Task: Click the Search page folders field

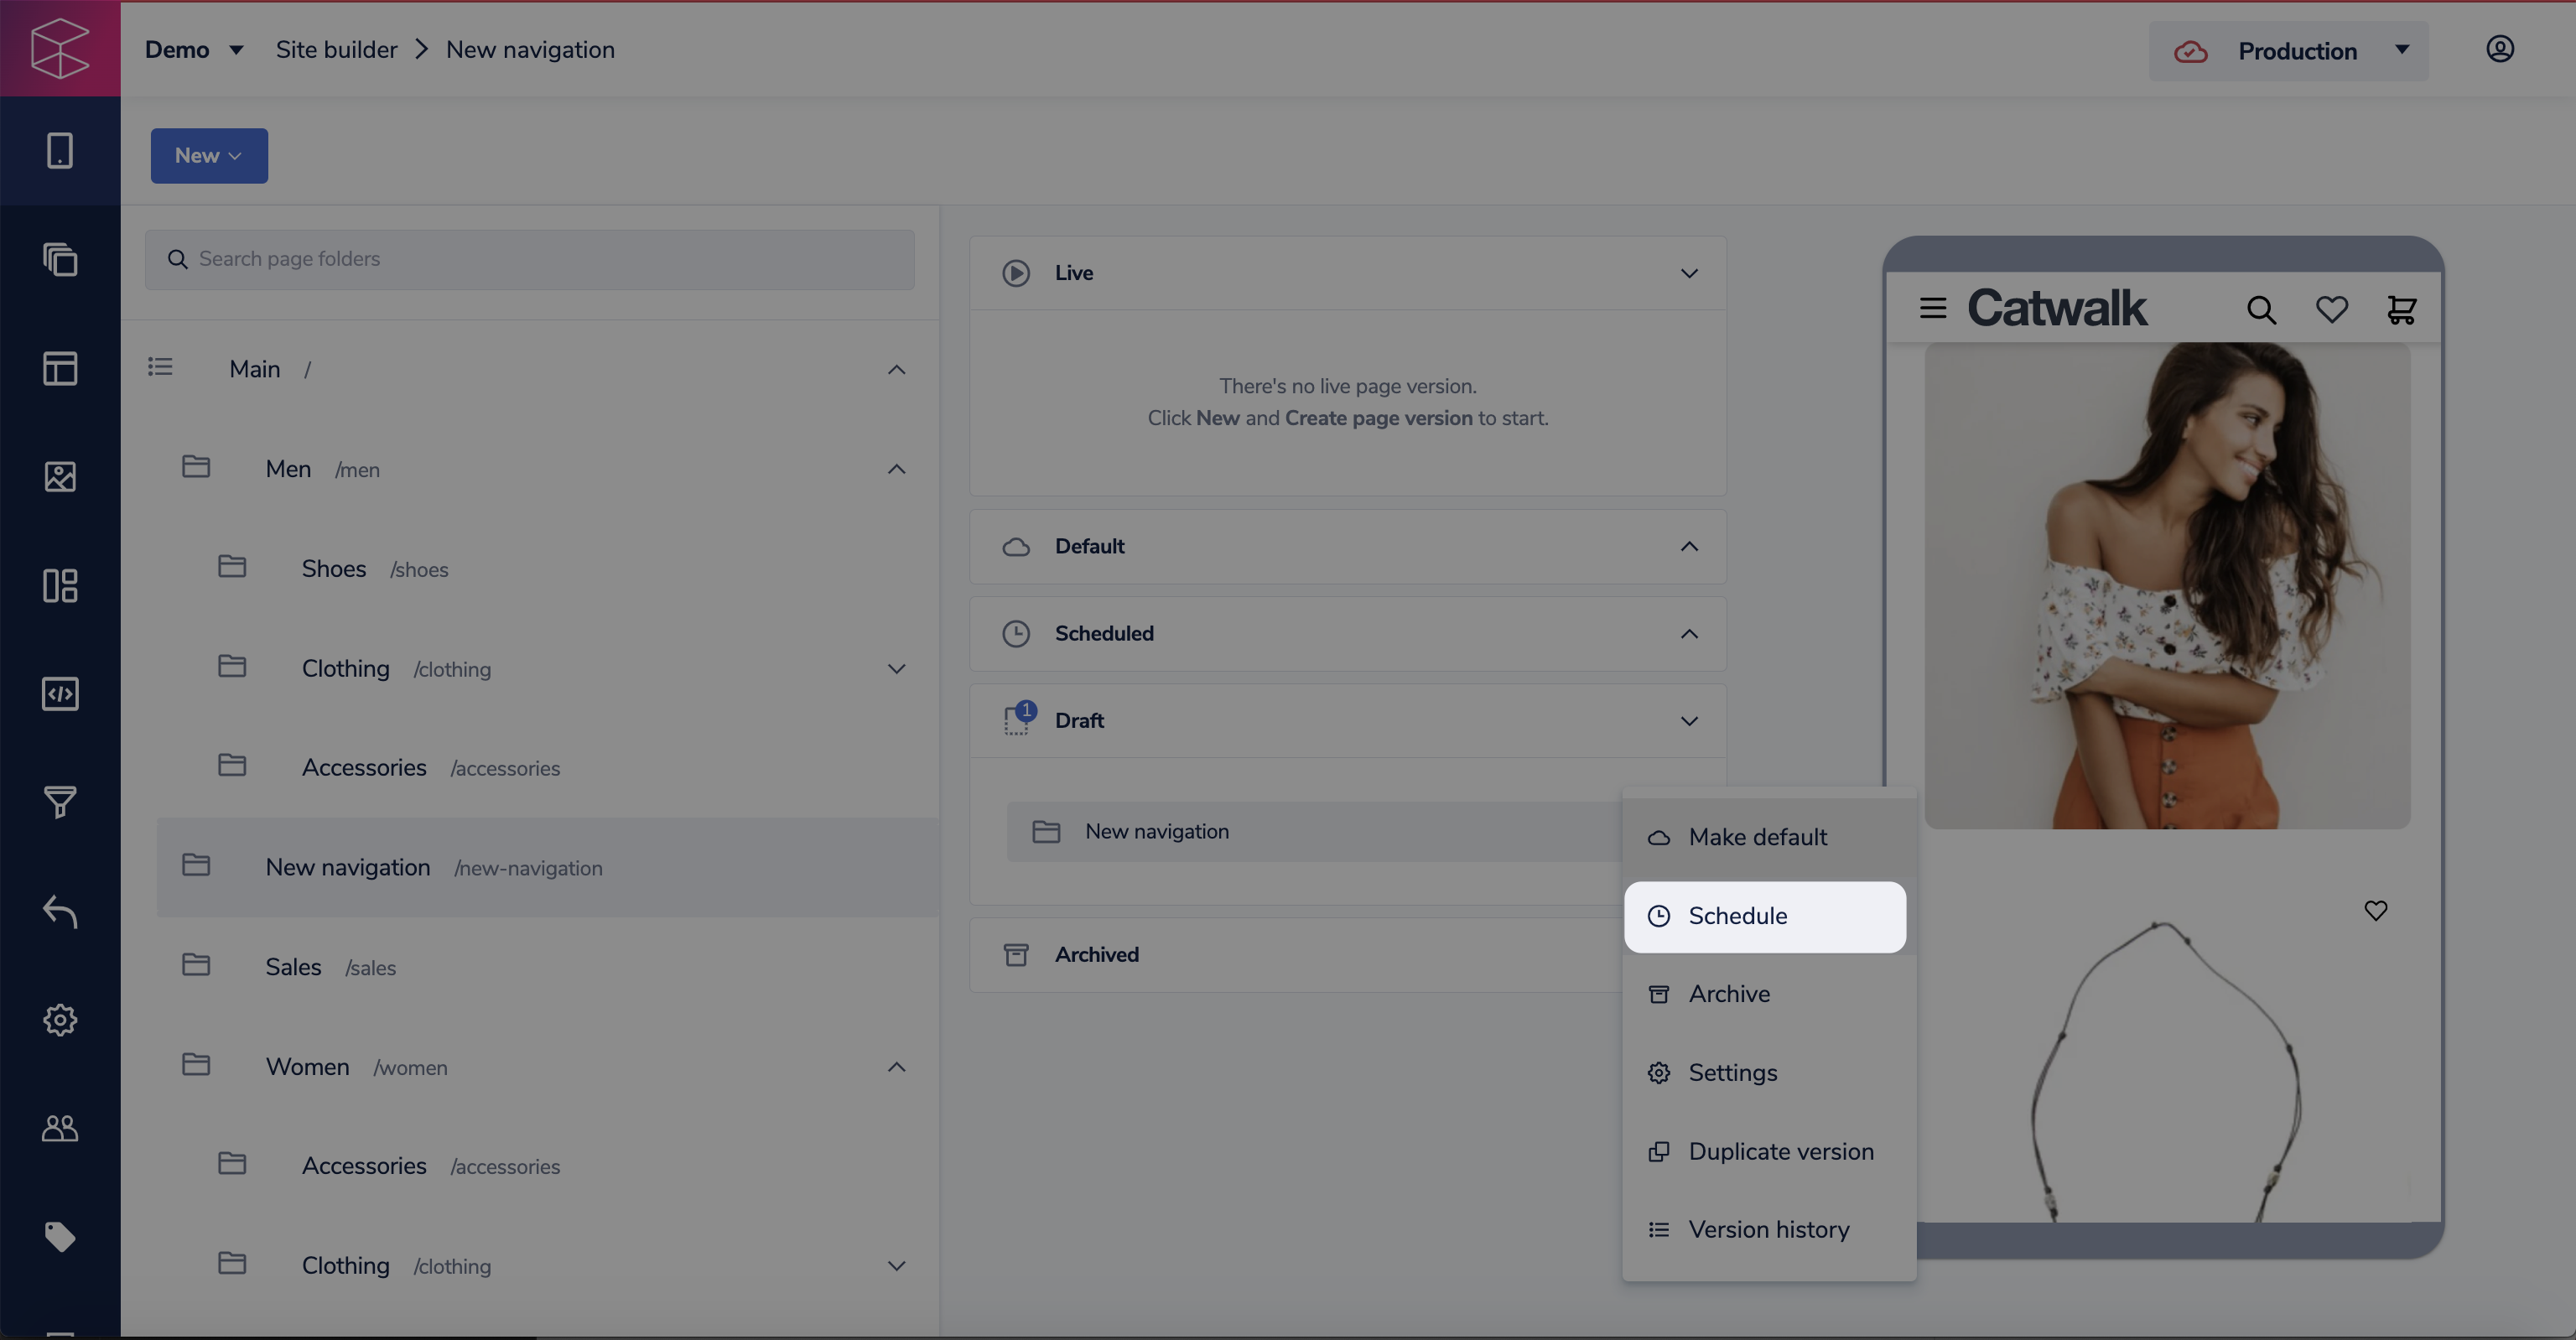Action: click(x=530, y=259)
